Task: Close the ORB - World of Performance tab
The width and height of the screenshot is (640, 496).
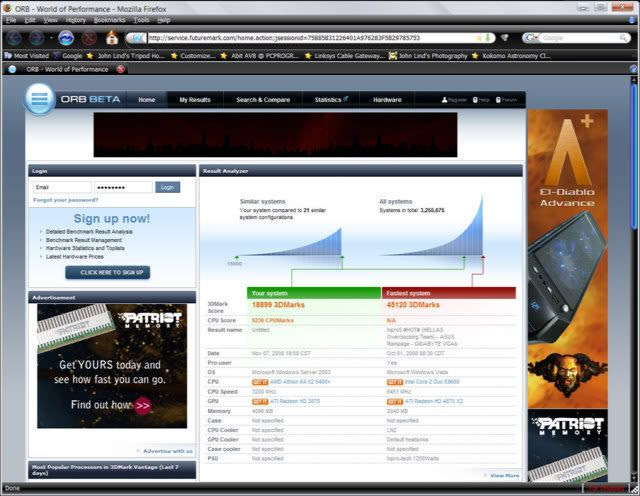Action: [x=120, y=69]
